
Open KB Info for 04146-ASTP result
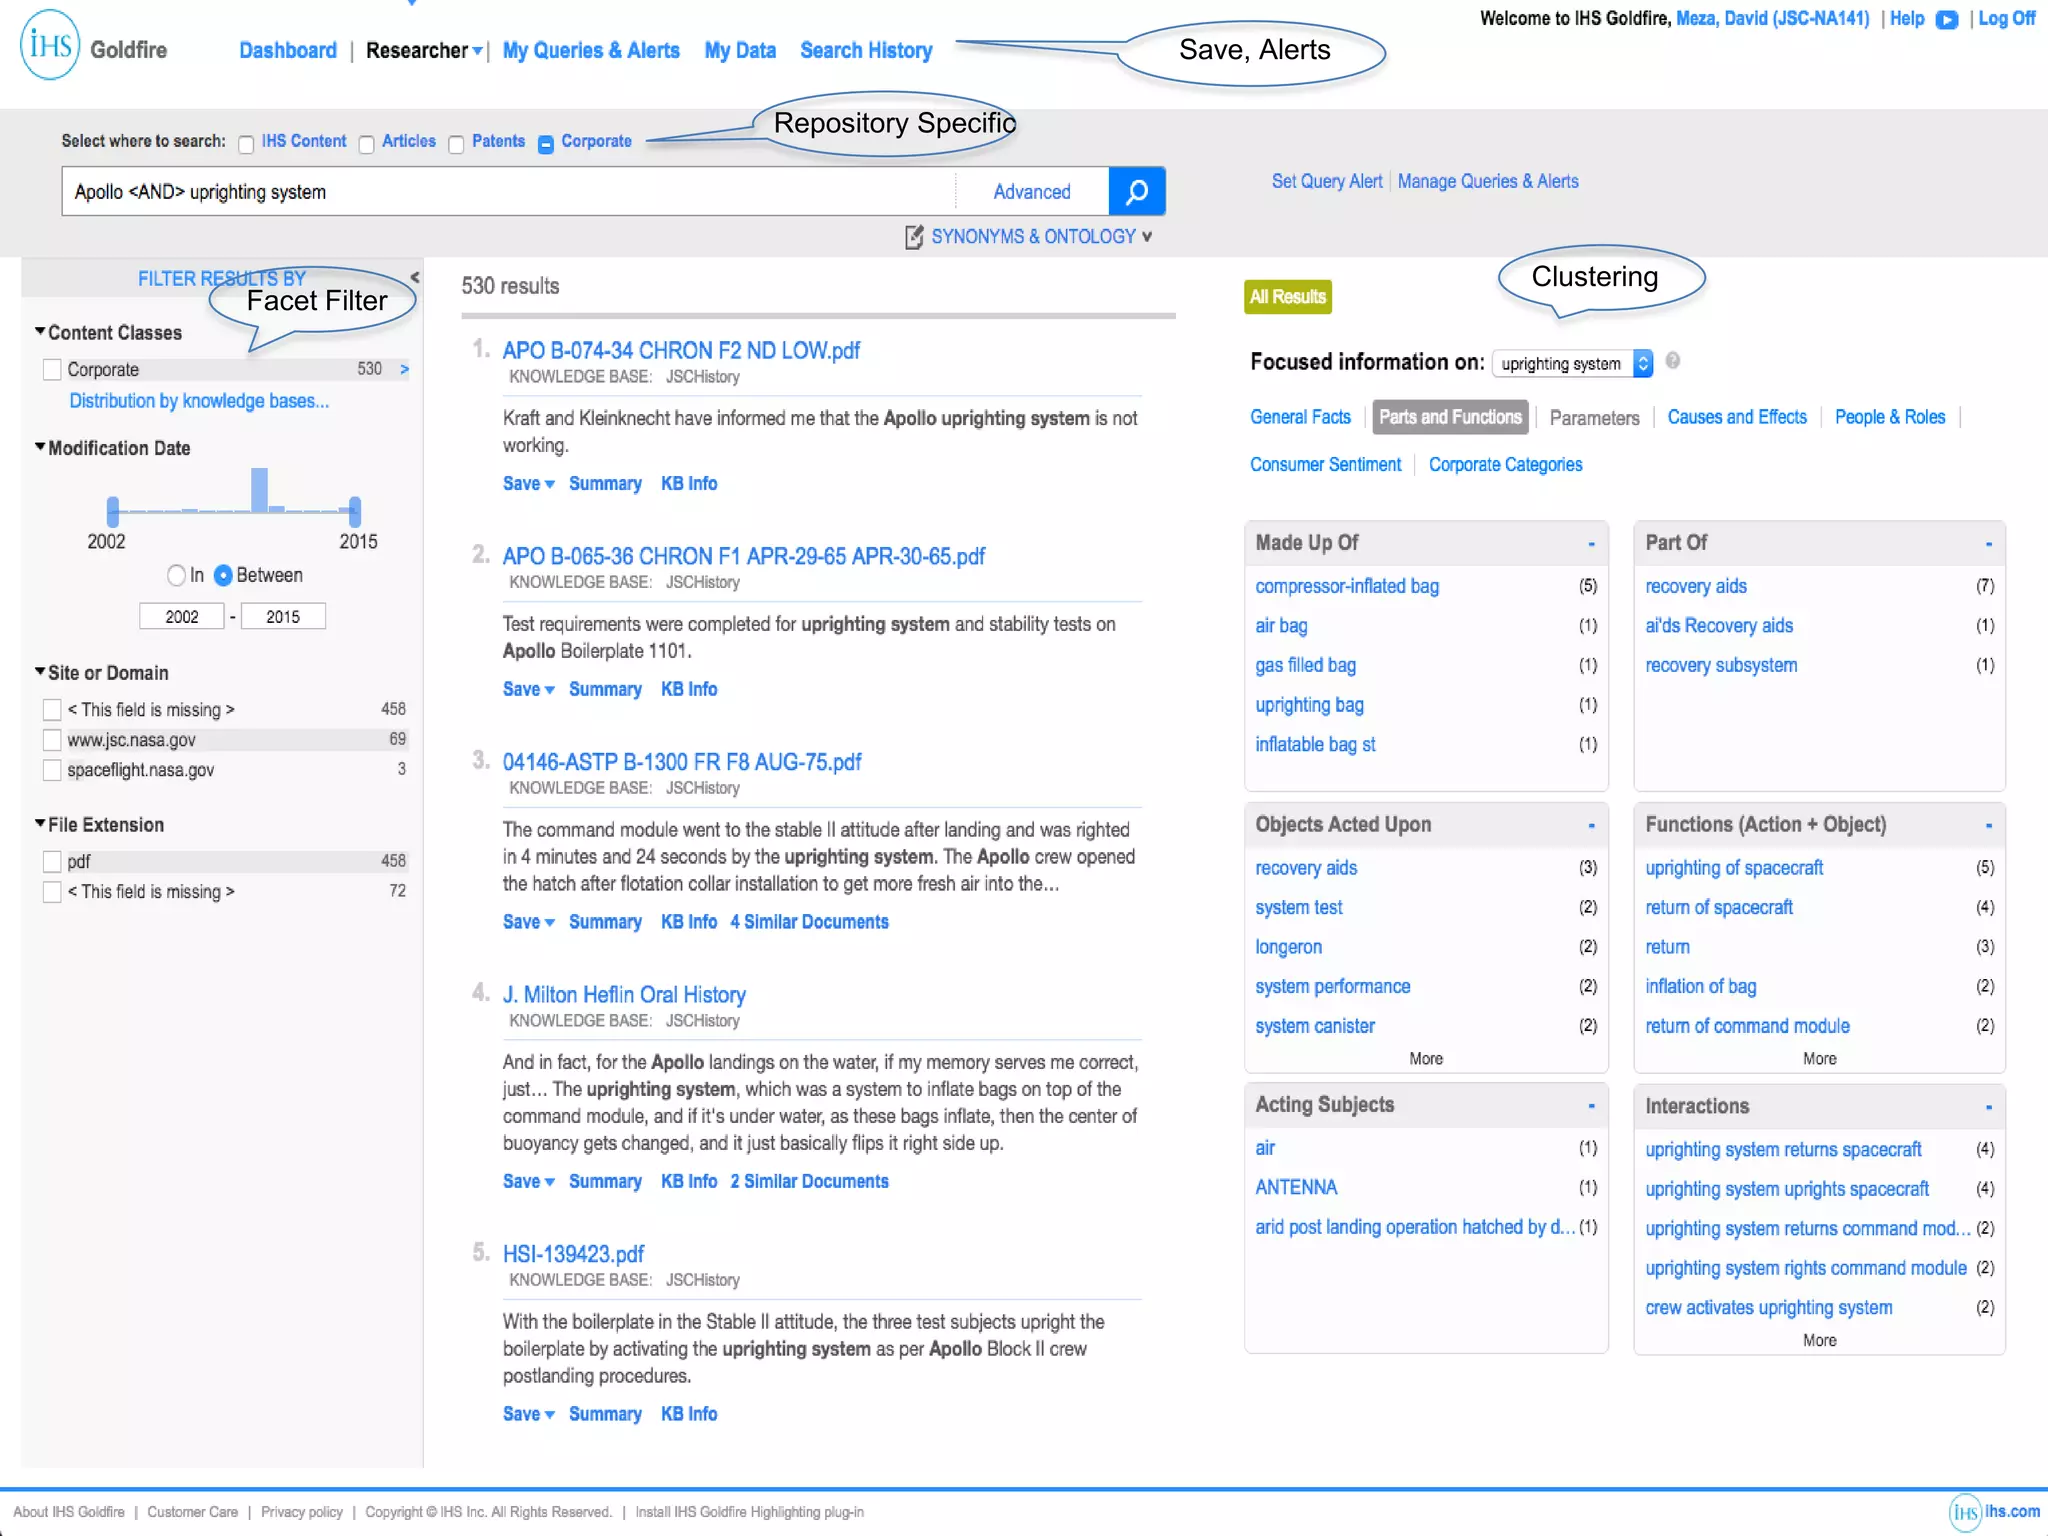pos(689,922)
